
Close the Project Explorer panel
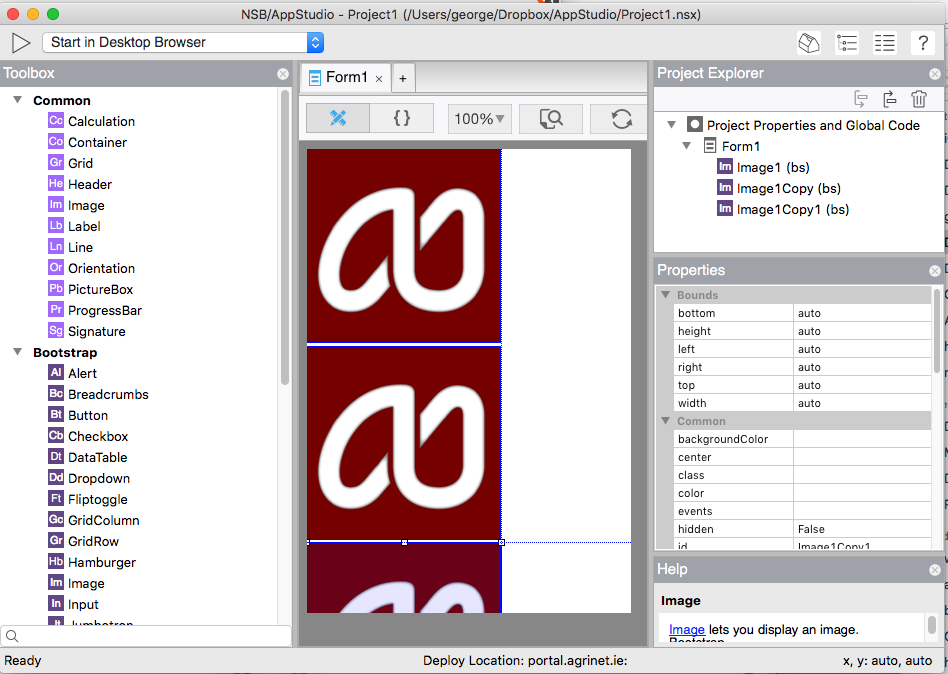[x=935, y=74]
